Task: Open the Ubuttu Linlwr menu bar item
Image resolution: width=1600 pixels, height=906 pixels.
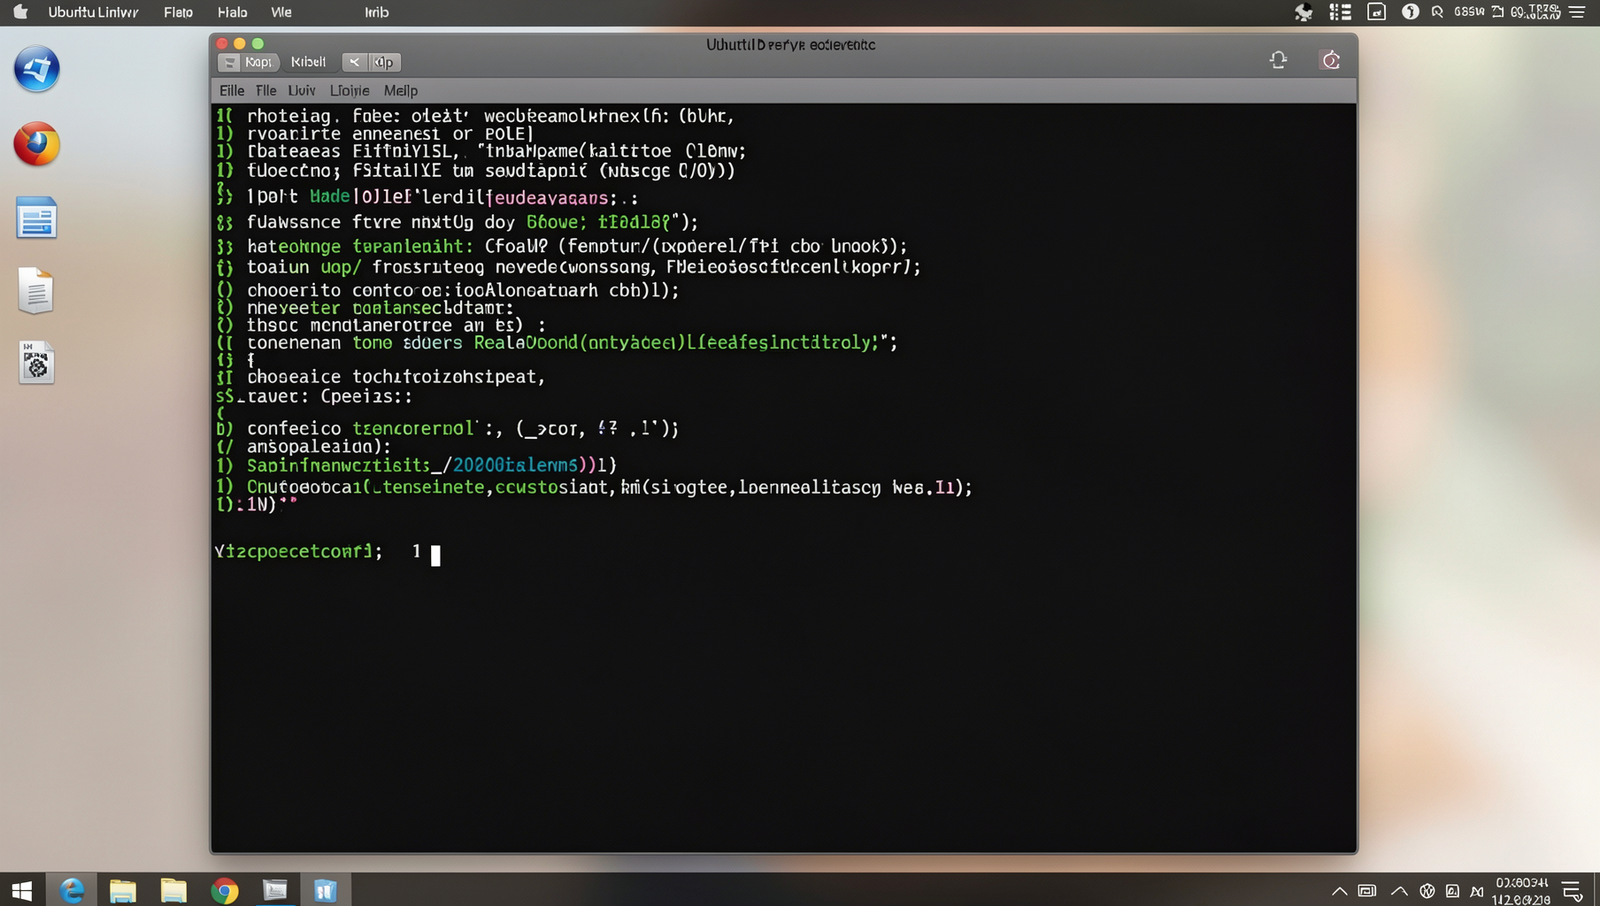Action: click(93, 12)
